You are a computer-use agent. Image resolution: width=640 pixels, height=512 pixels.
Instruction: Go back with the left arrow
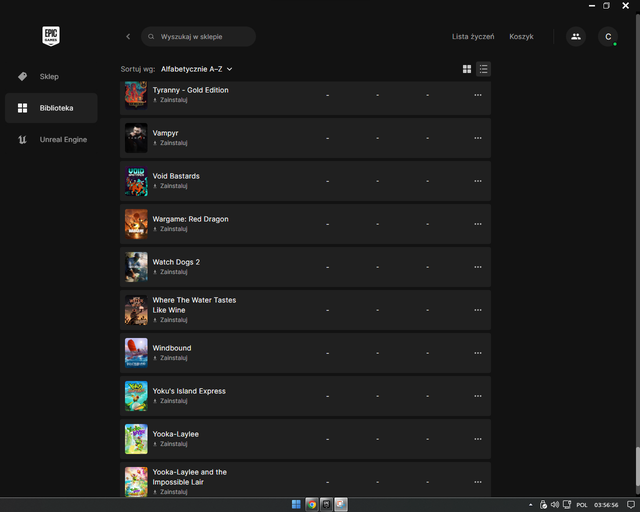(x=128, y=37)
